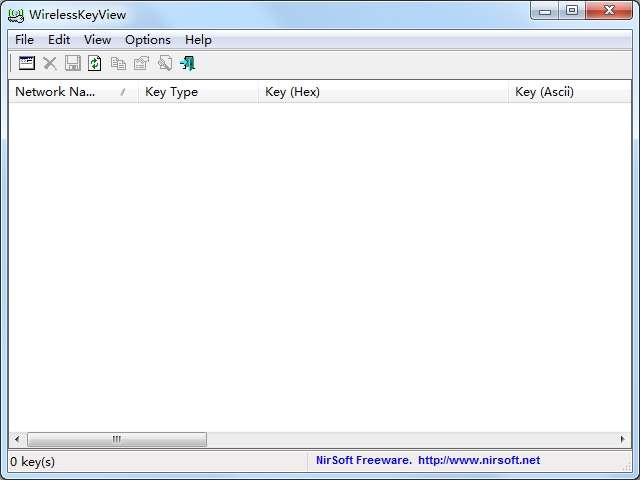Open the Help menu
640x480 pixels.
pyautogui.click(x=198, y=40)
